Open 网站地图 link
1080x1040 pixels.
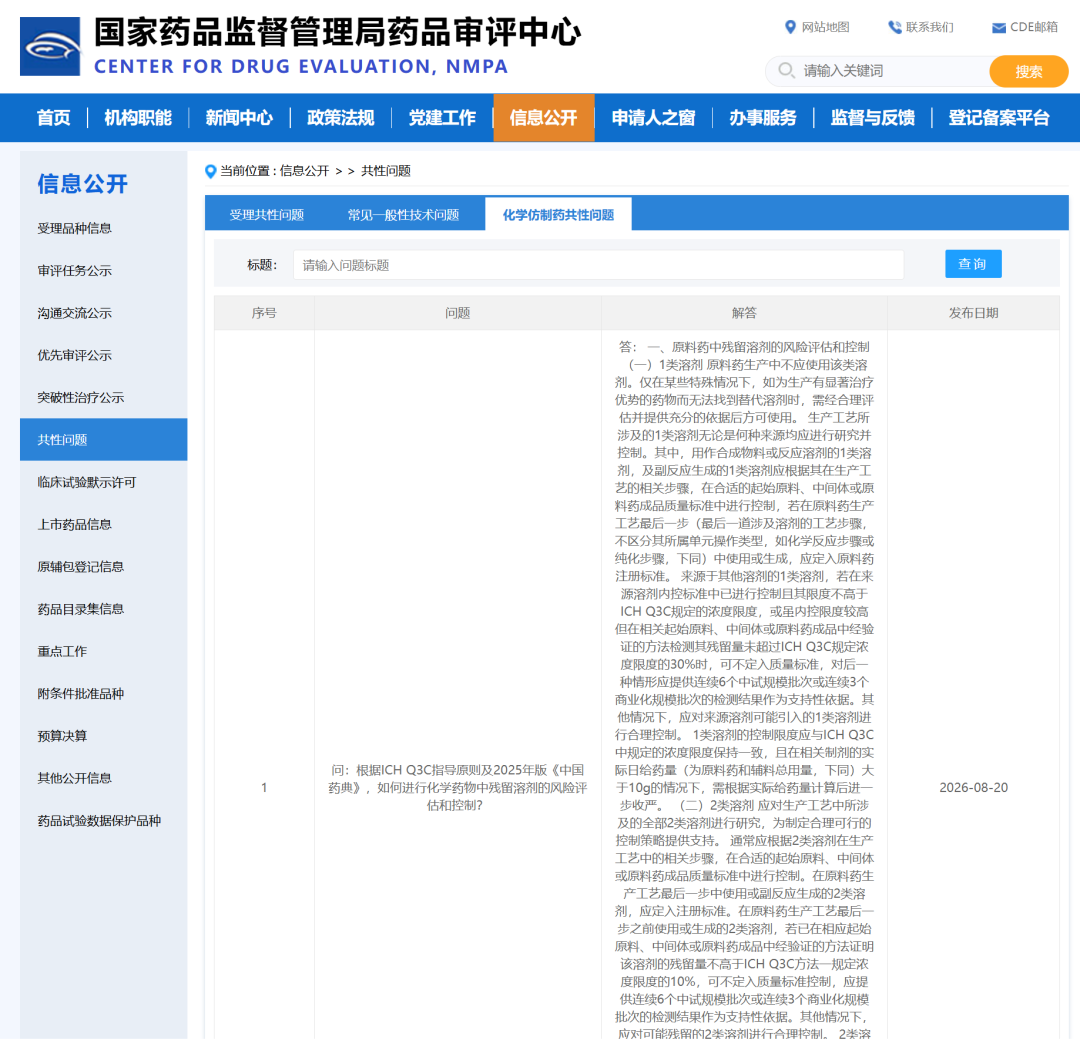825,27
